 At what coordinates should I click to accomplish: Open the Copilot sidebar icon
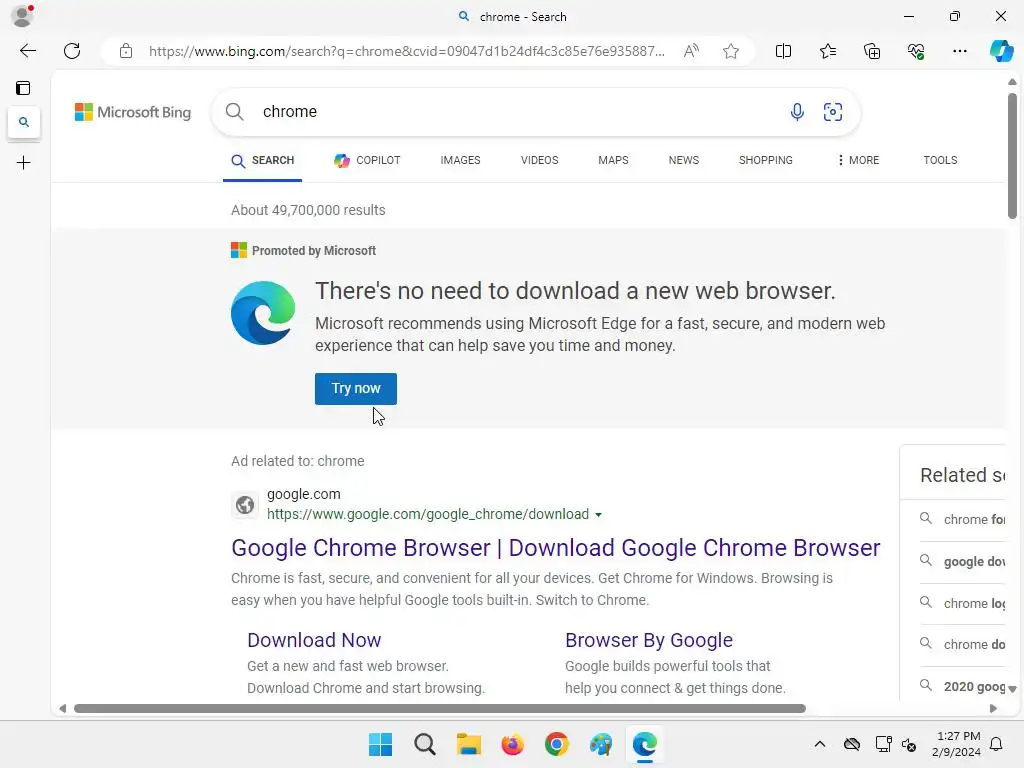1001,51
